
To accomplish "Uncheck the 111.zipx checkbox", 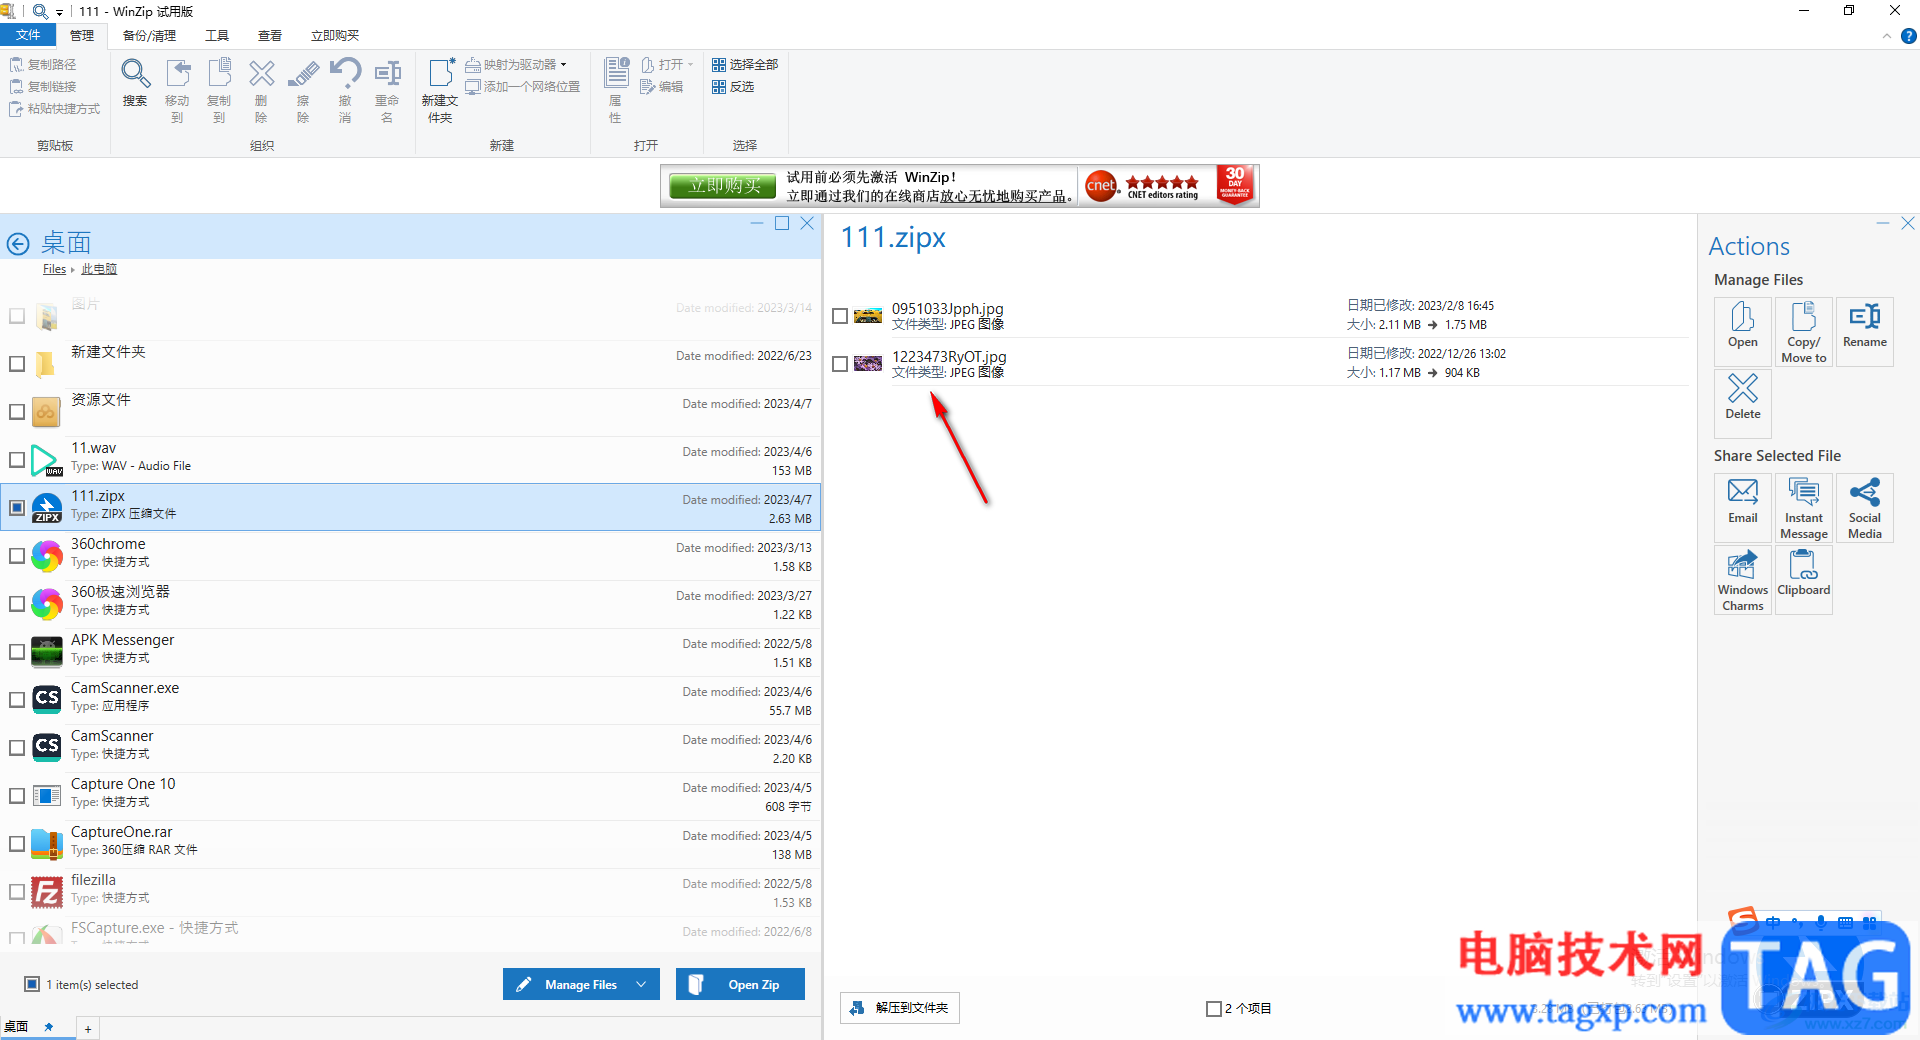I will pyautogui.click(x=17, y=508).
